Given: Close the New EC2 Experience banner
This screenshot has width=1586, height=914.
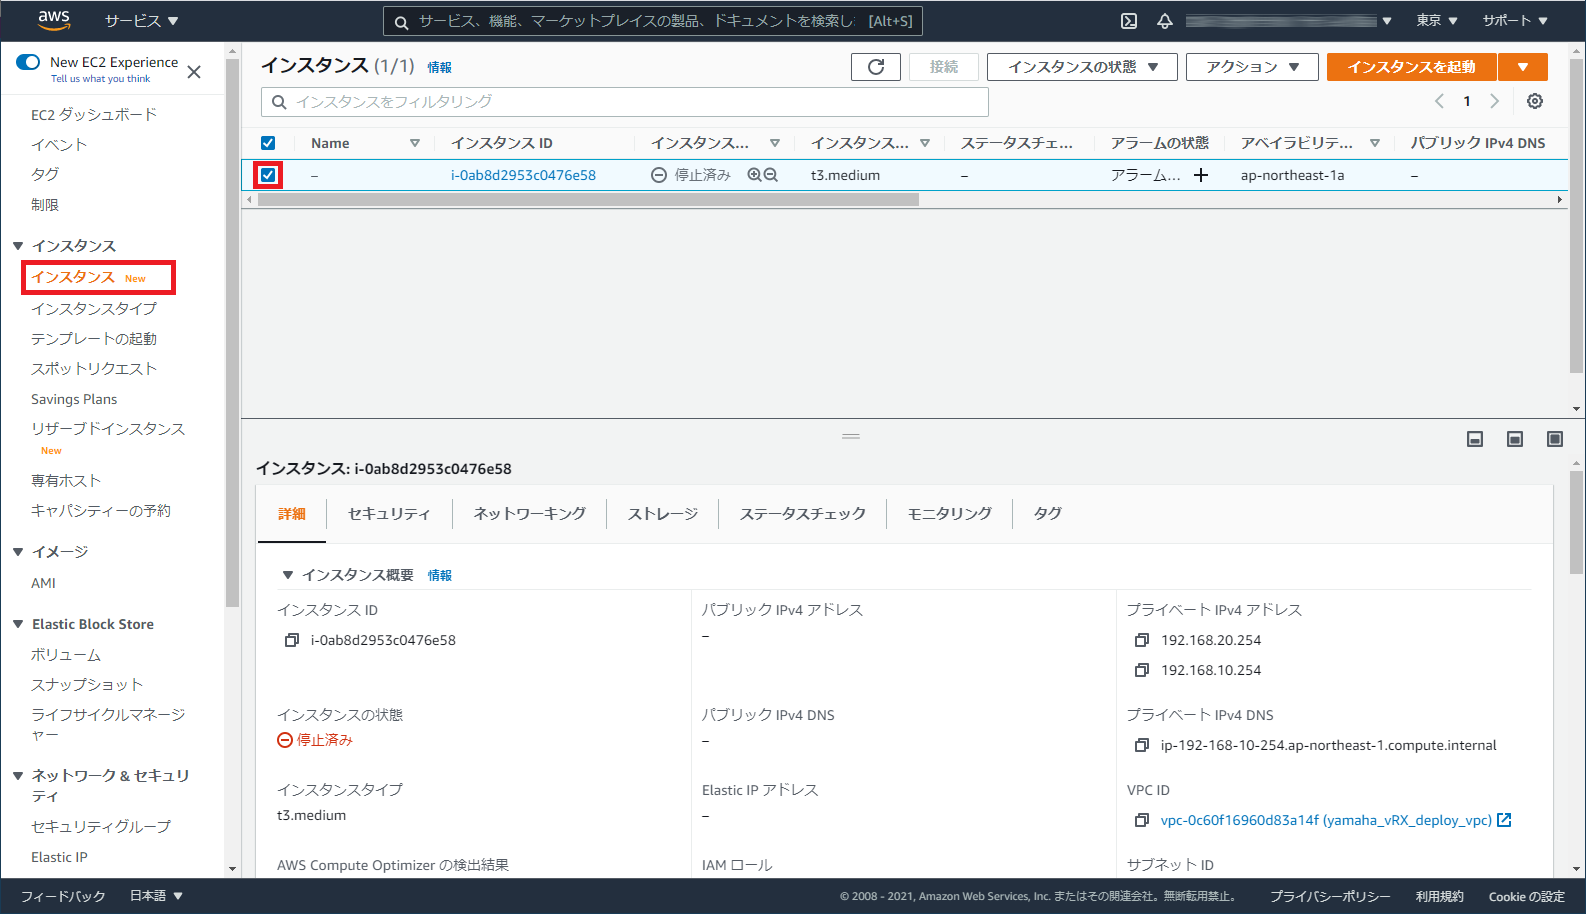Looking at the screenshot, I should click(x=194, y=72).
